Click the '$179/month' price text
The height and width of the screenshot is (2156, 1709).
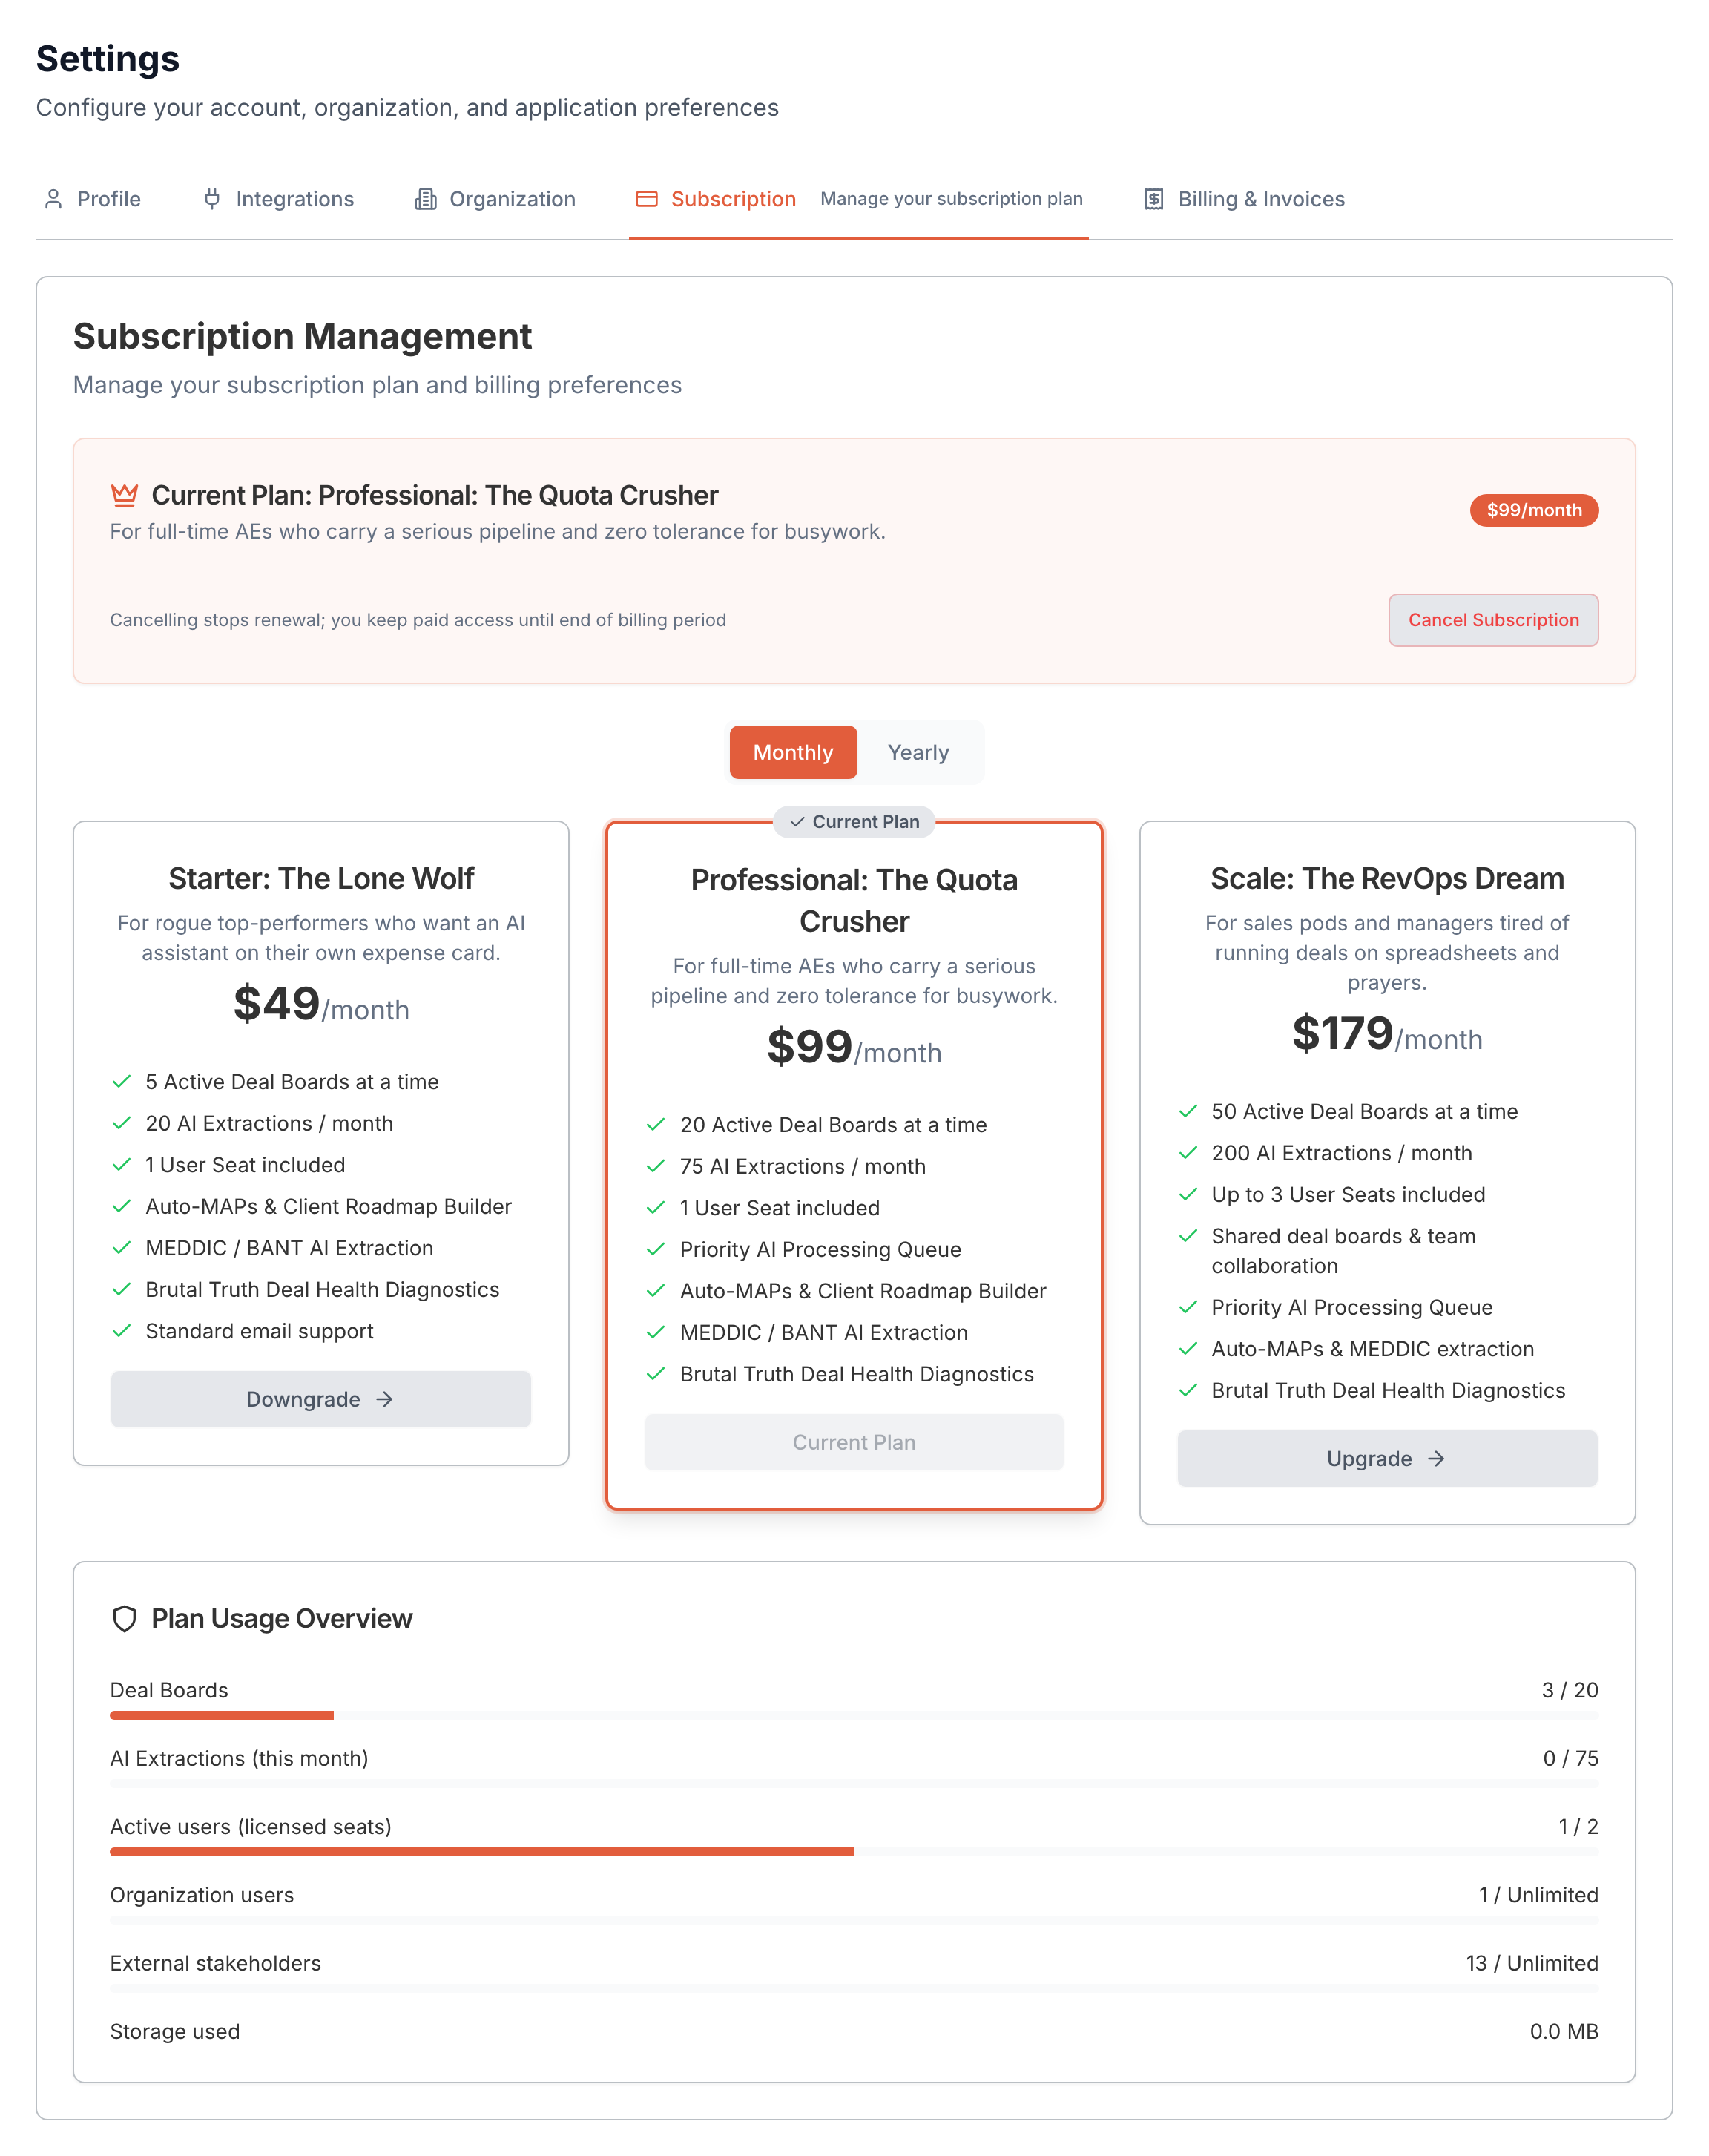[x=1387, y=1034]
